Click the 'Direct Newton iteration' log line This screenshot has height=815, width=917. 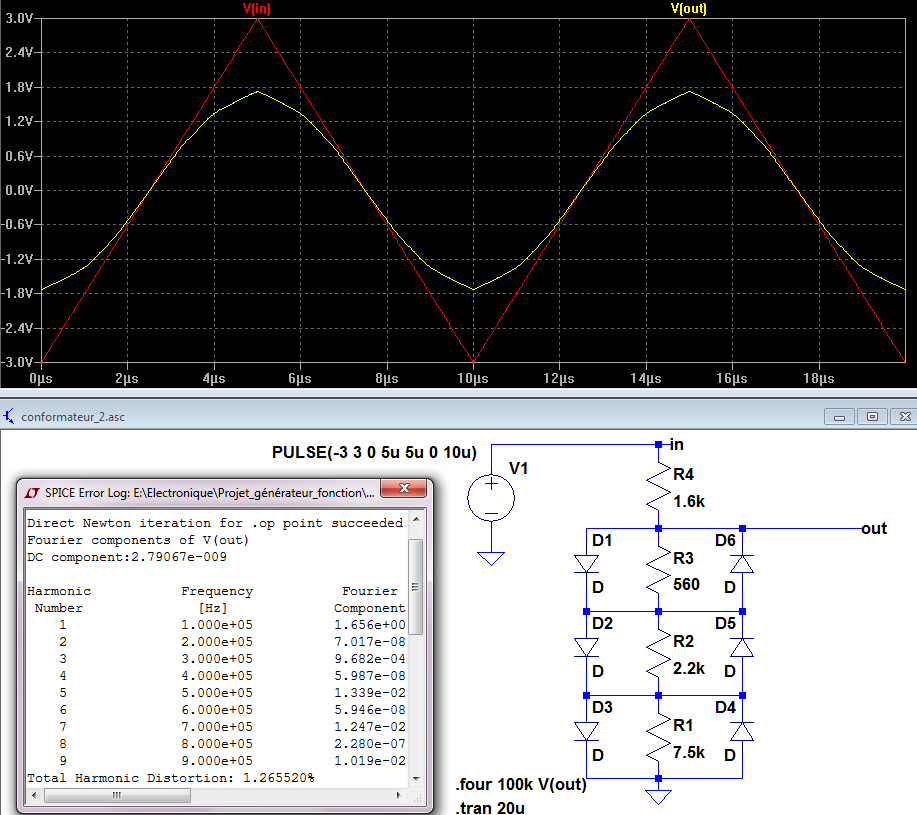pos(215,523)
